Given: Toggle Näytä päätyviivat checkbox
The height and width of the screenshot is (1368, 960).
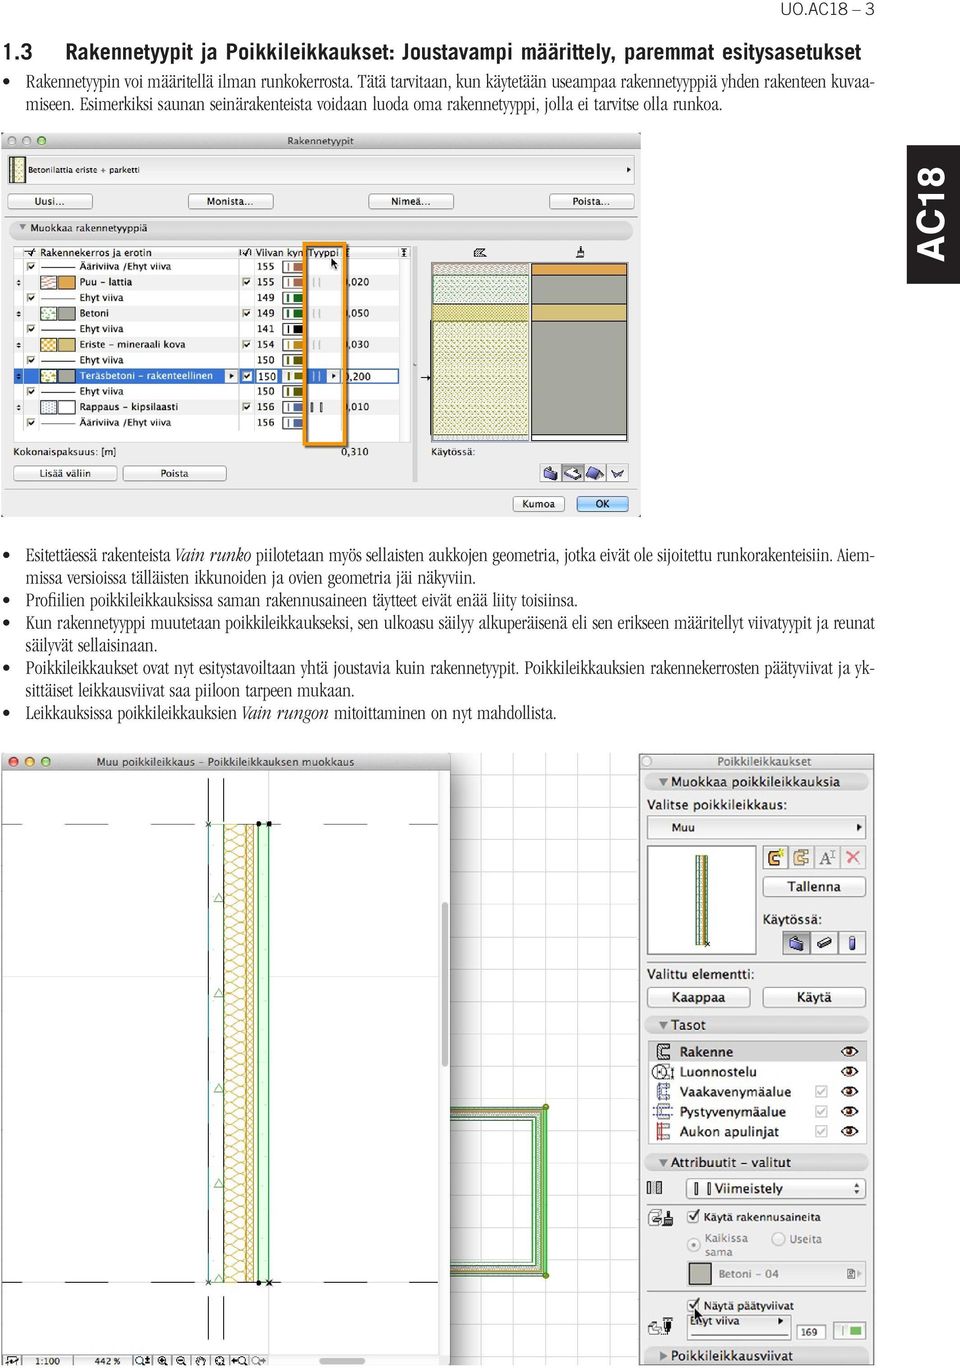Looking at the screenshot, I should 693,1305.
